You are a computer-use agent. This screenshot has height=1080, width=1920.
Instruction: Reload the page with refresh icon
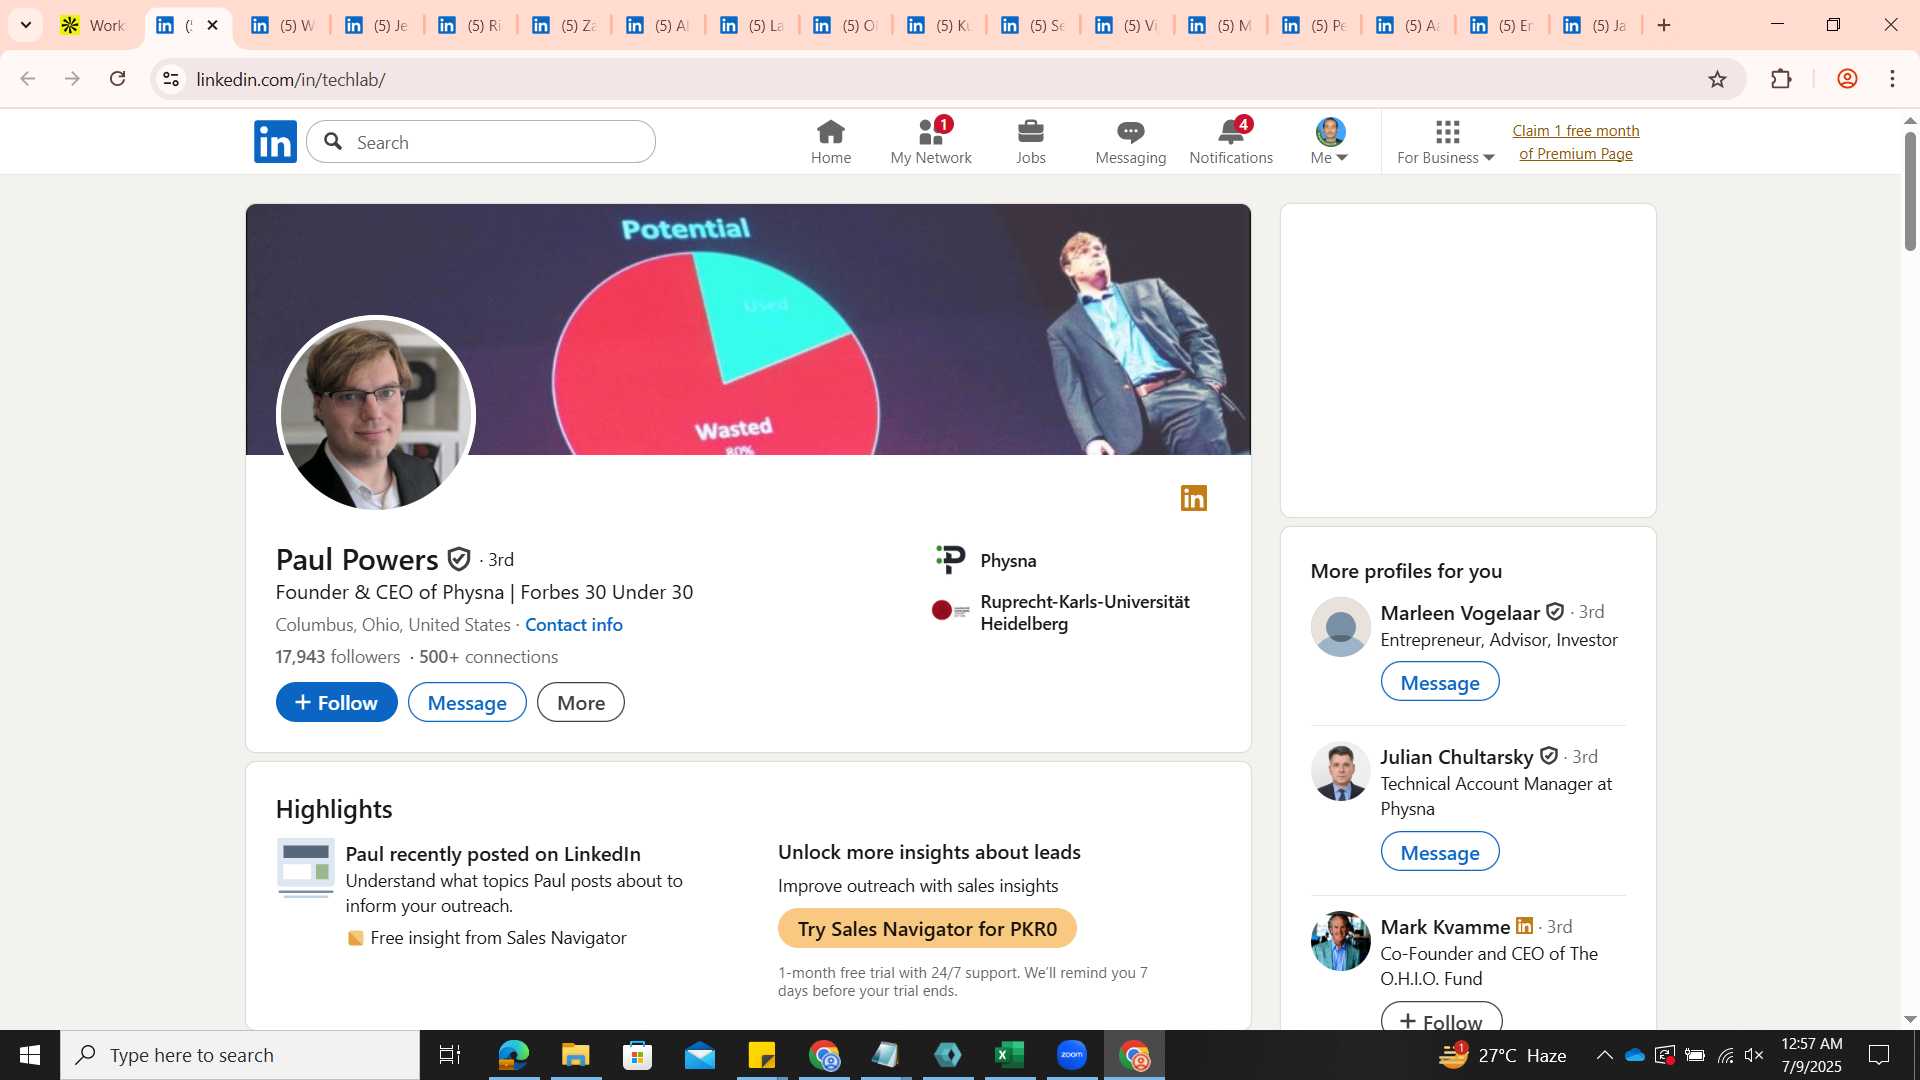tap(117, 79)
